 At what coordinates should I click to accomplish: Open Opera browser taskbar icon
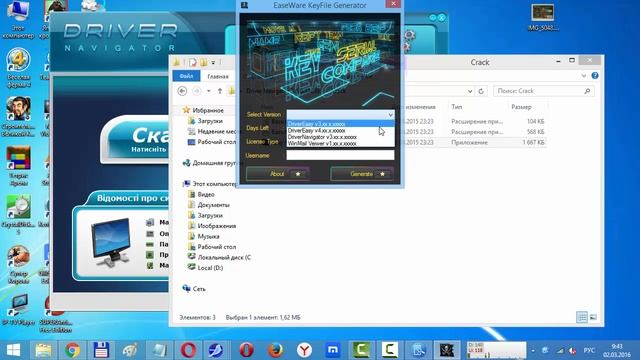coord(188,350)
